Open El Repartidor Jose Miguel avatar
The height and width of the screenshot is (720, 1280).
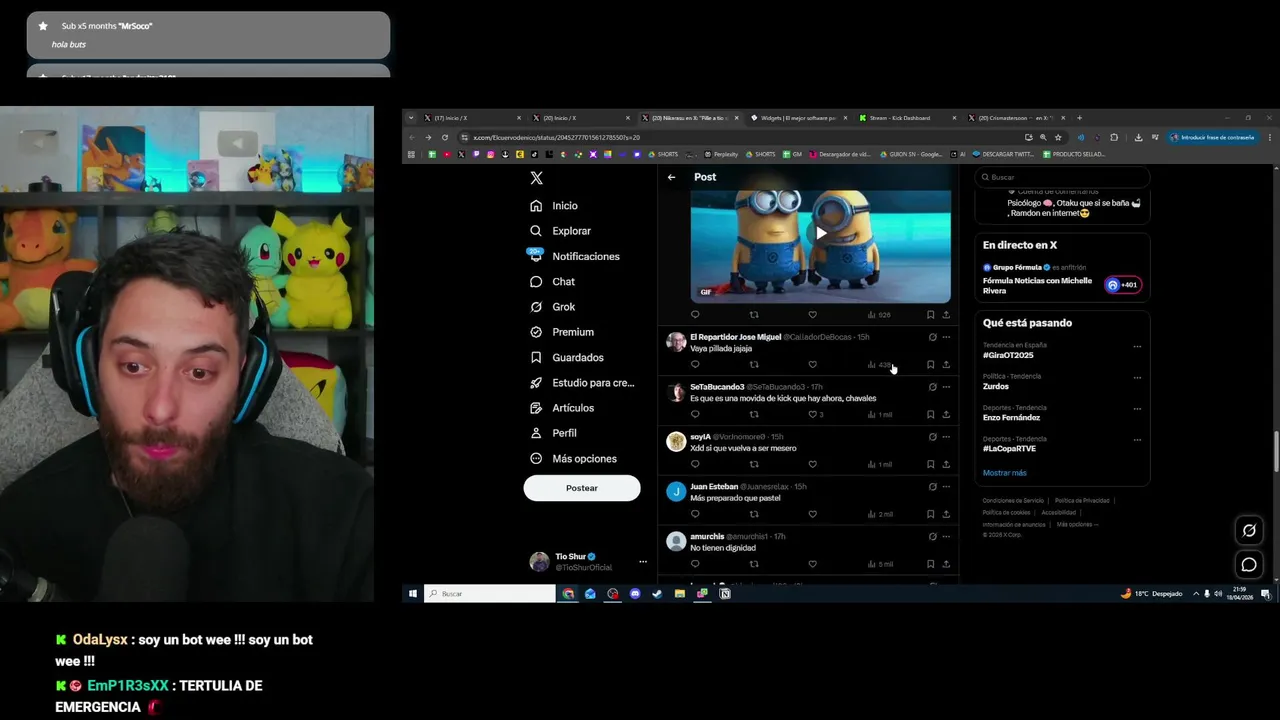coord(676,342)
